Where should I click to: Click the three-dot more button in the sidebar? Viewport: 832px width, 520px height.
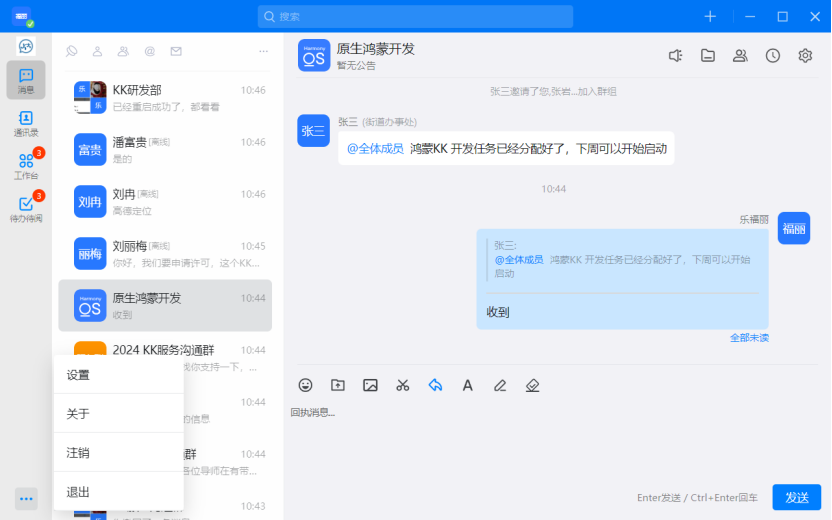[26, 499]
